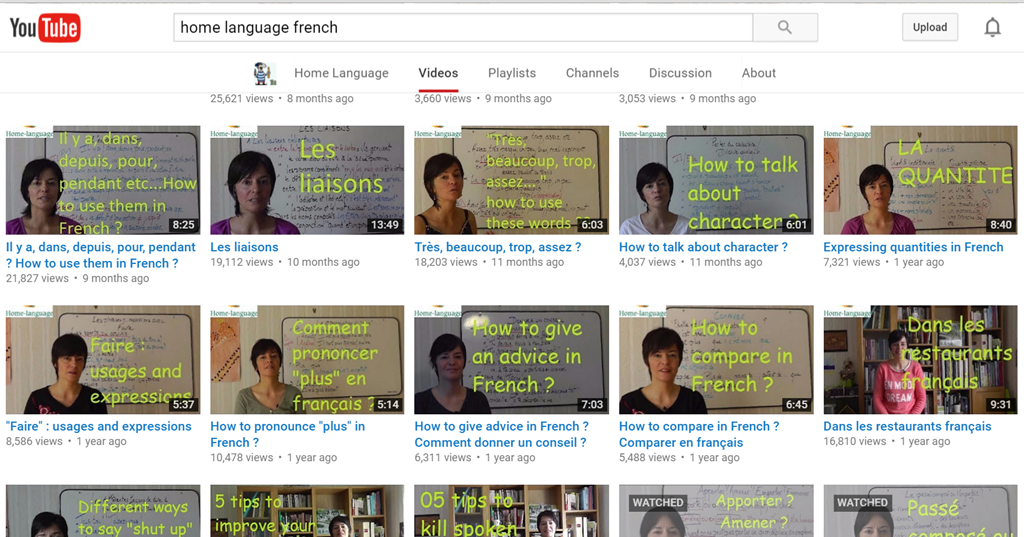Click the '10,478 views' text
The width and height of the screenshot is (1024, 537).
pyautogui.click(x=242, y=457)
